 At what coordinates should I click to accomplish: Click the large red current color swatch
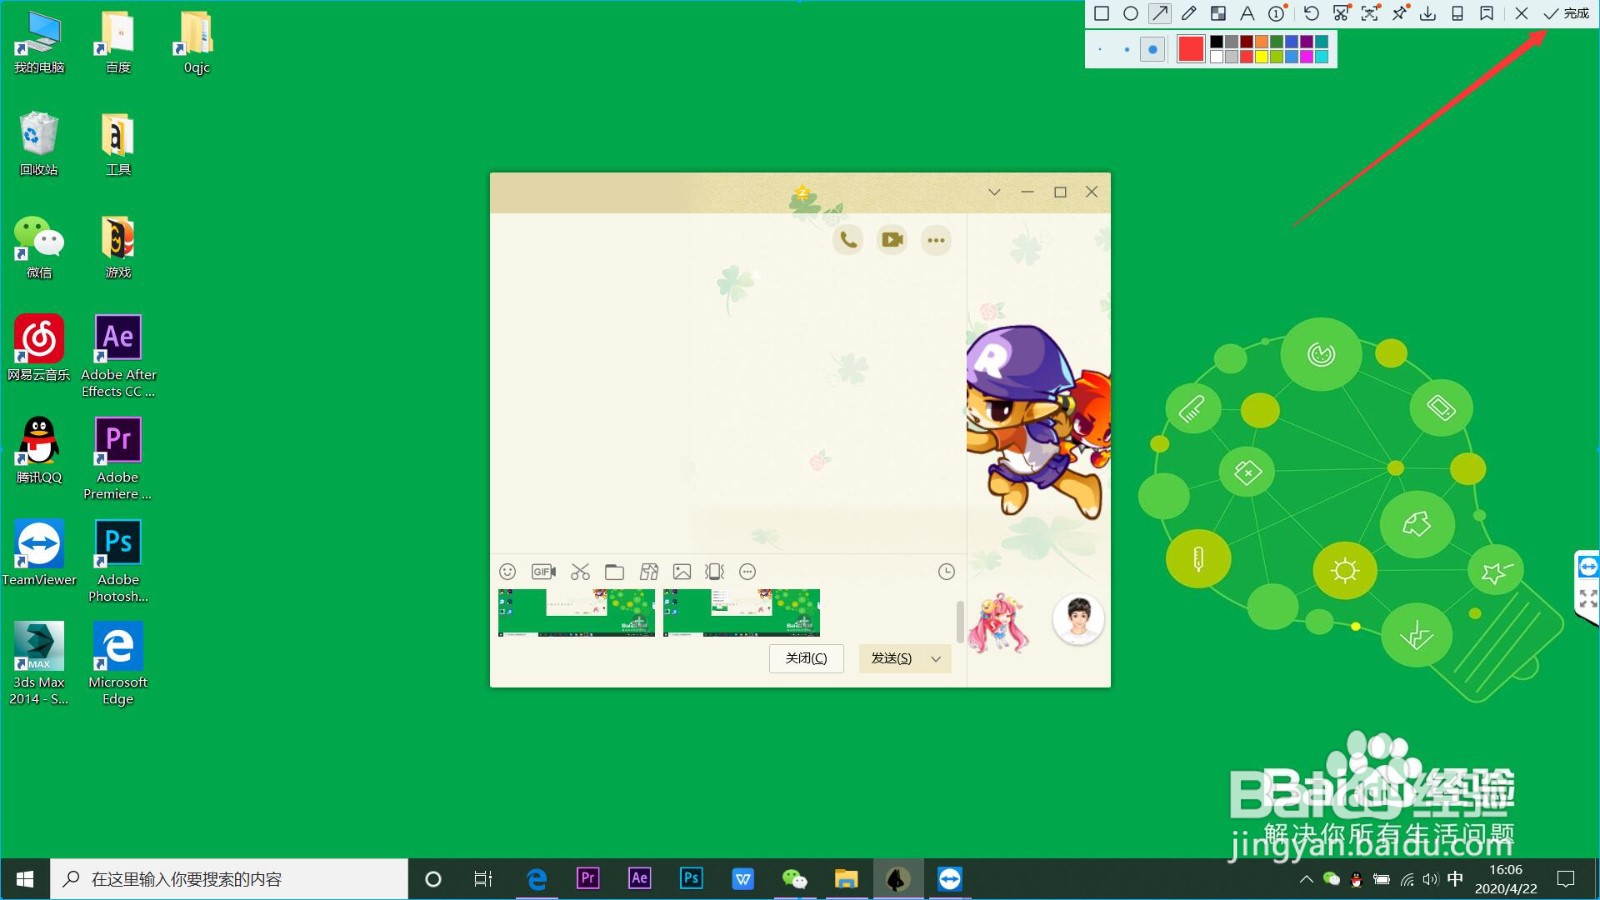1191,49
